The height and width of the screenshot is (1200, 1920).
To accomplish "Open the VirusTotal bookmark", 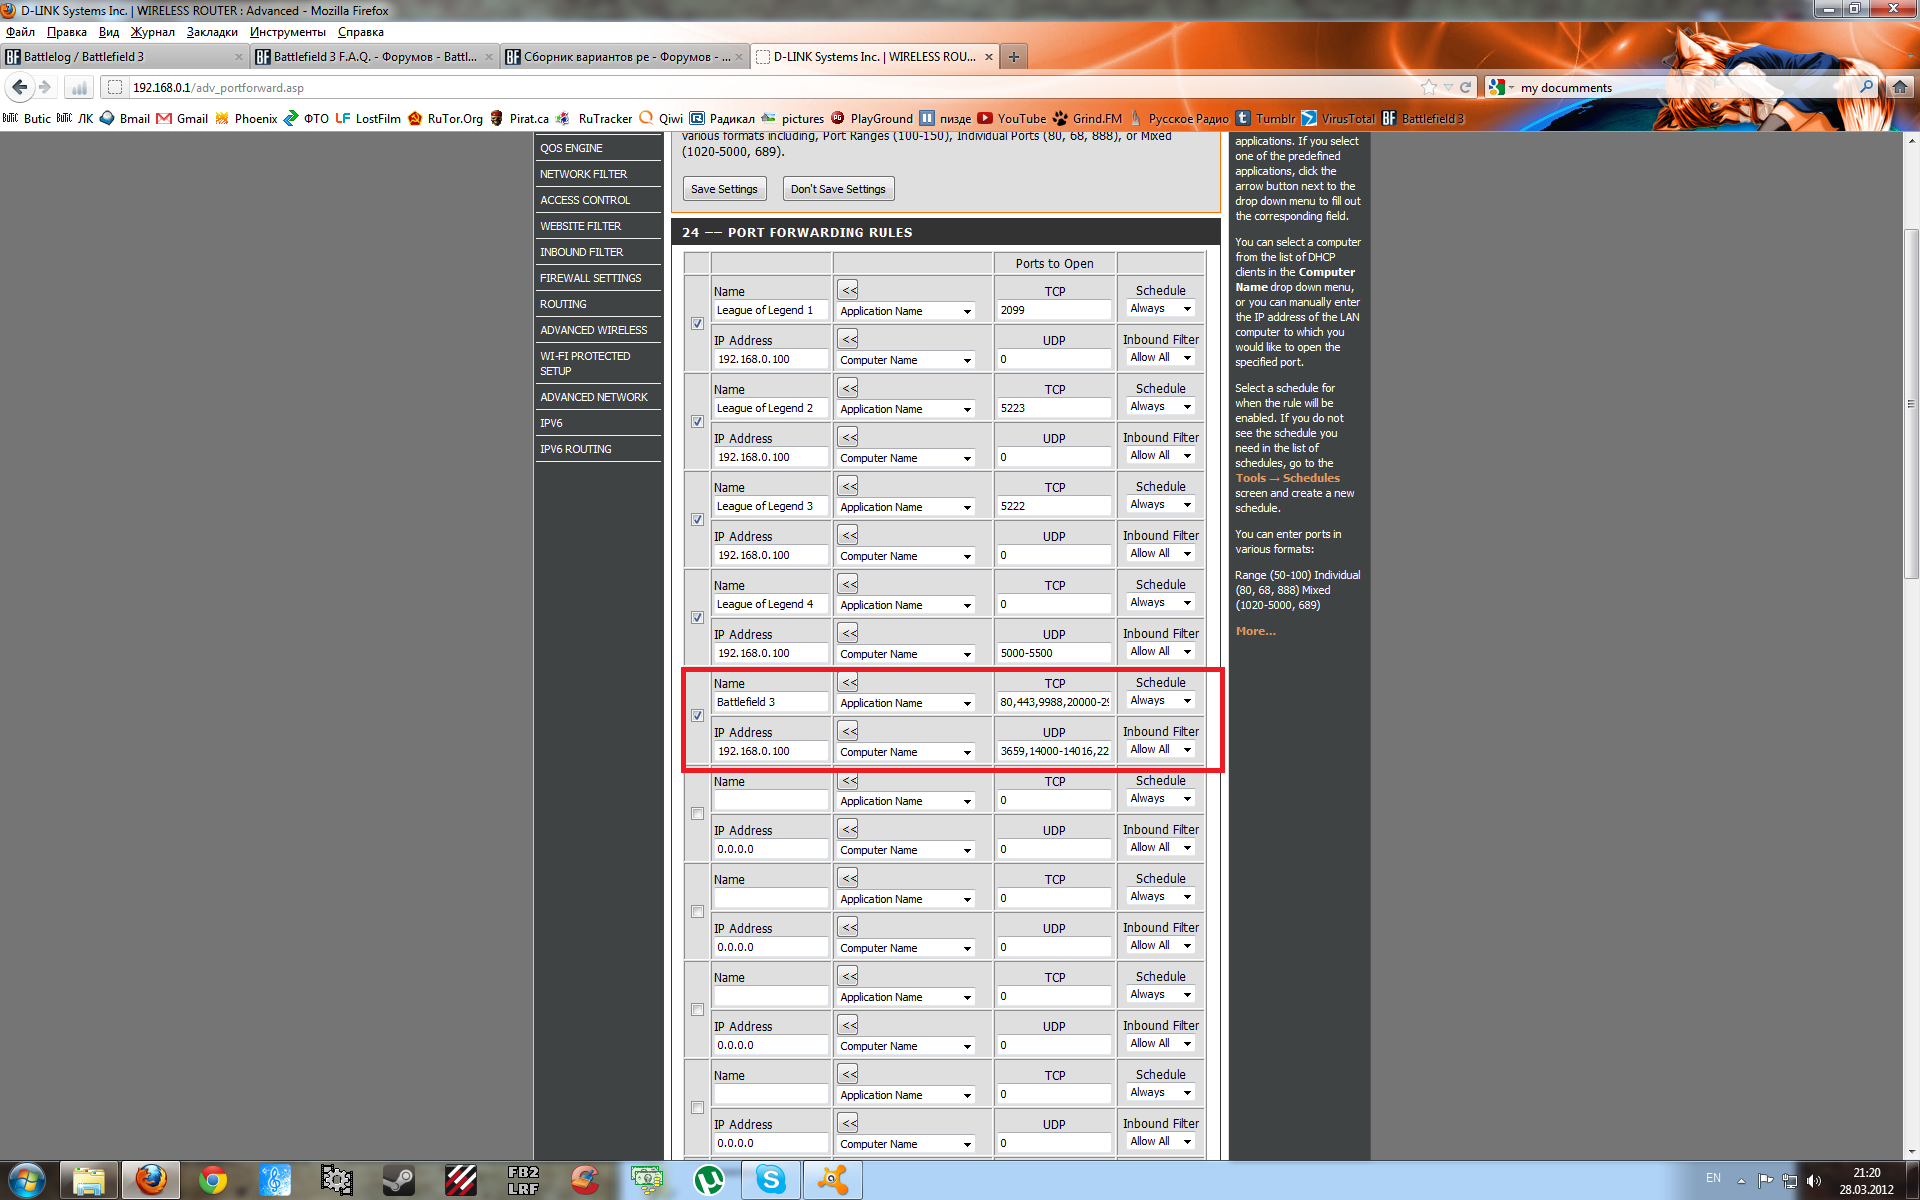I will click(x=1338, y=118).
